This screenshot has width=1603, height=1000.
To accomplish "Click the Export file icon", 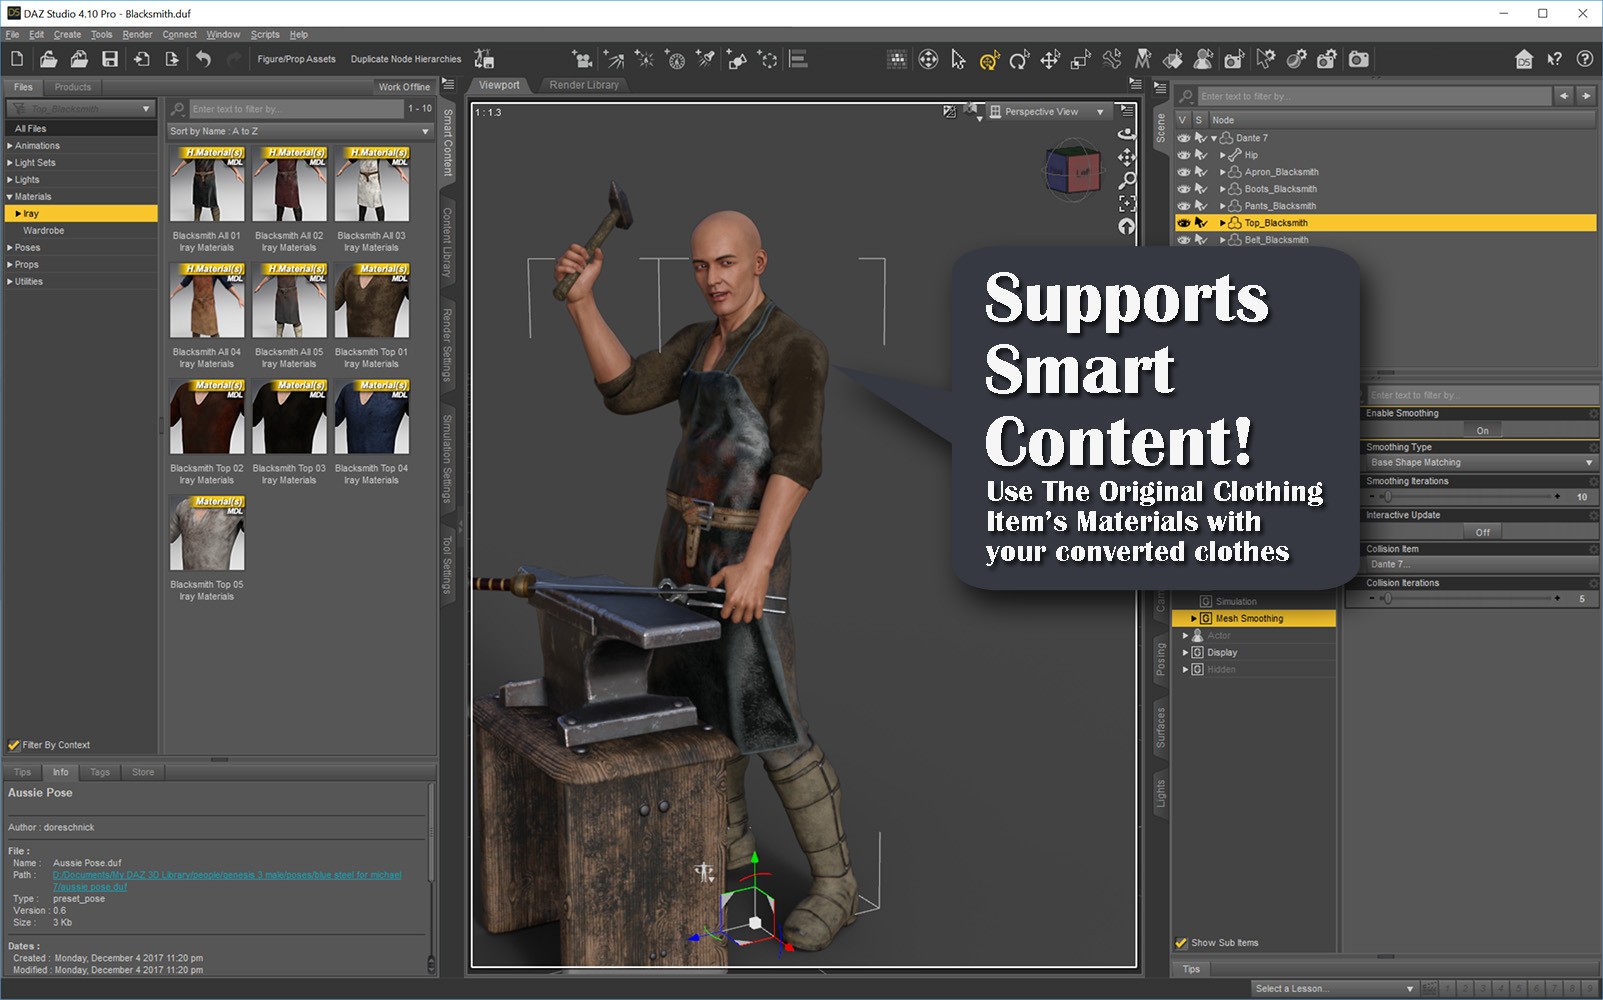I will (172, 59).
